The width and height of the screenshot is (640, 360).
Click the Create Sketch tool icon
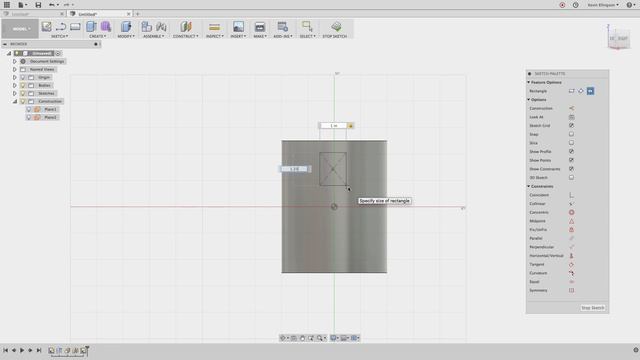point(47,27)
